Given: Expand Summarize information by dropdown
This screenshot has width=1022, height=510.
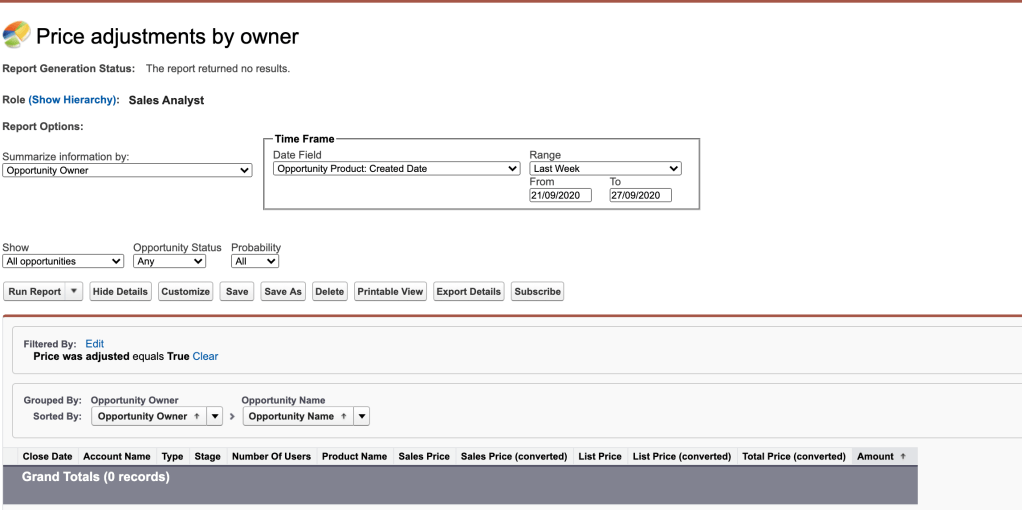Looking at the screenshot, I should (x=127, y=171).
